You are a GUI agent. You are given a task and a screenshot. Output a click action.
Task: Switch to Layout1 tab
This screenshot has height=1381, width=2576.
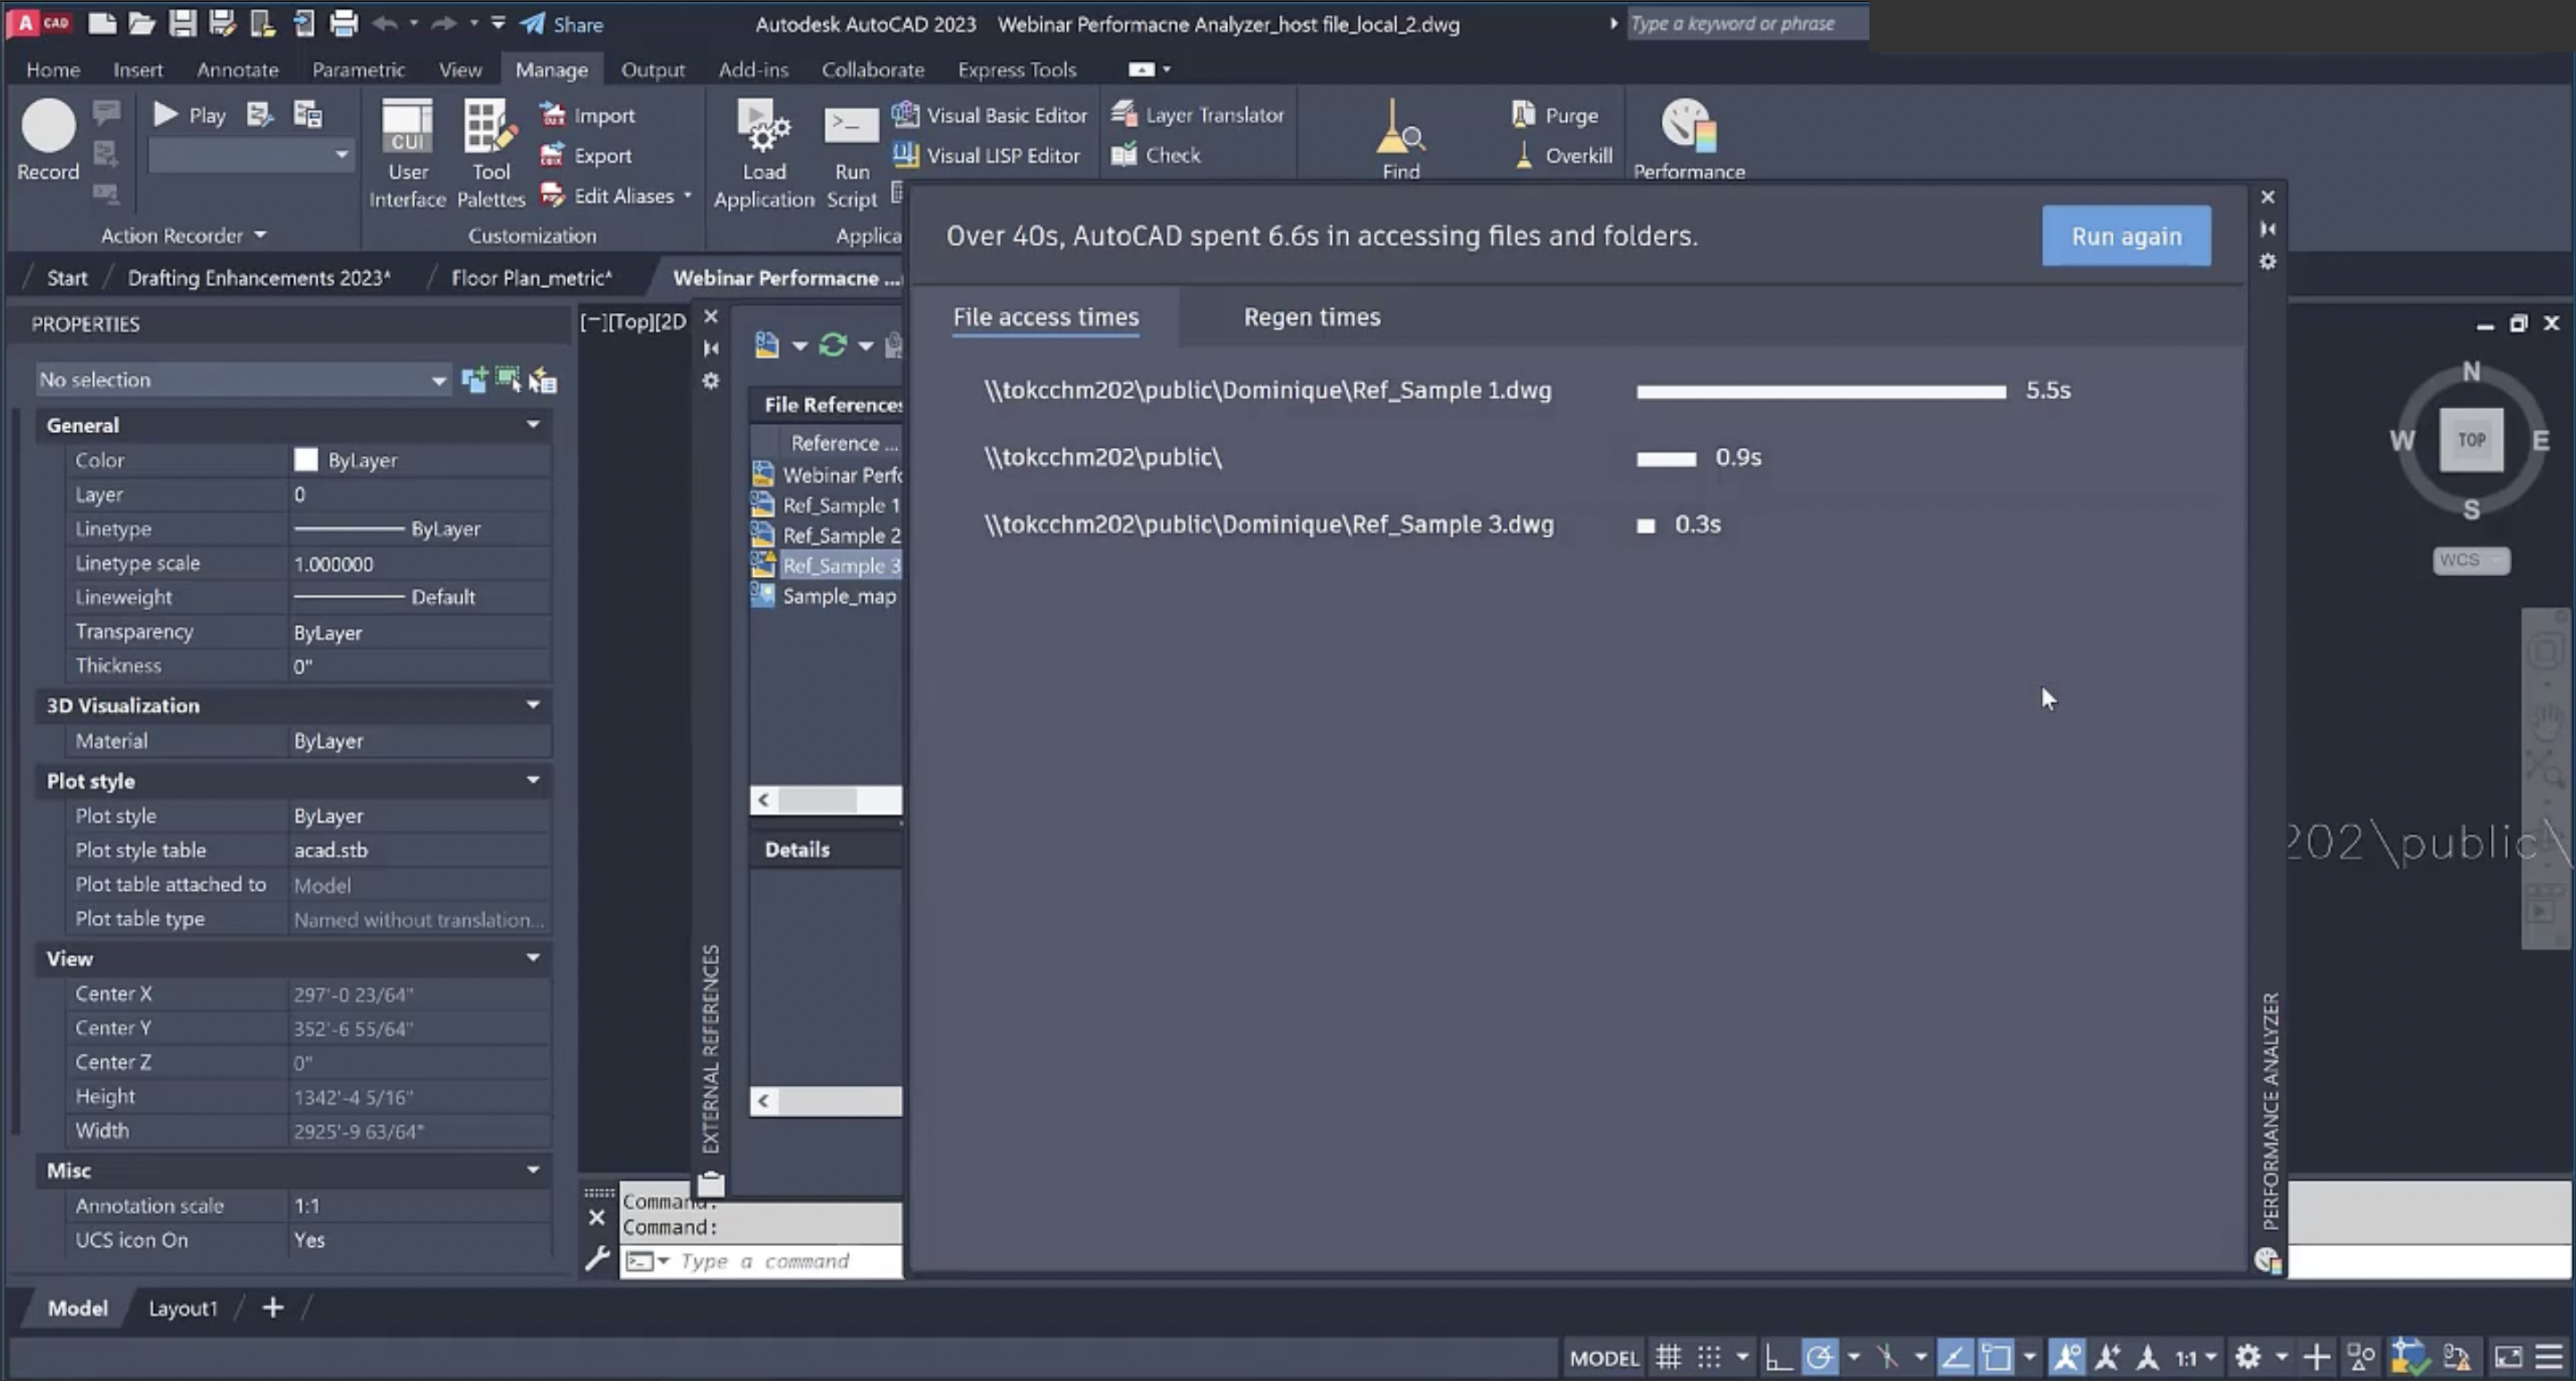[x=182, y=1308]
